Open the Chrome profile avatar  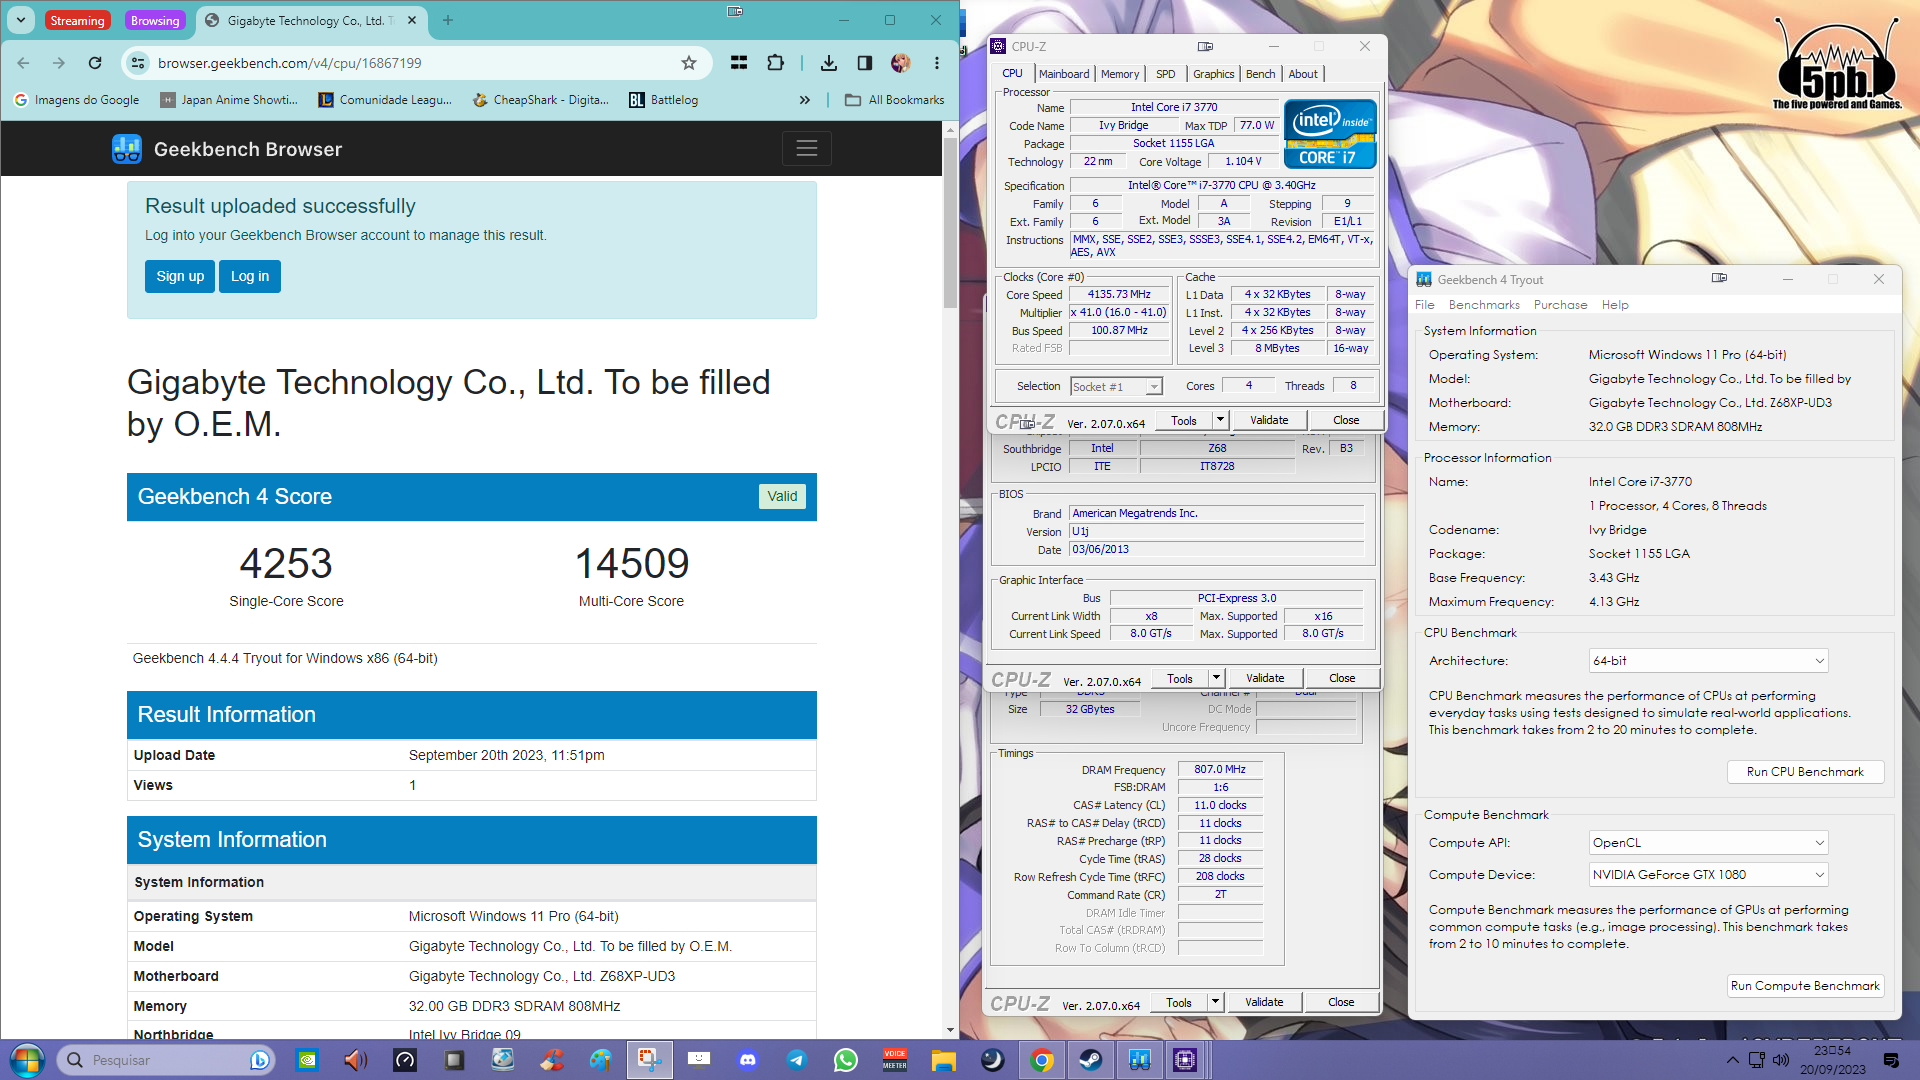901,63
